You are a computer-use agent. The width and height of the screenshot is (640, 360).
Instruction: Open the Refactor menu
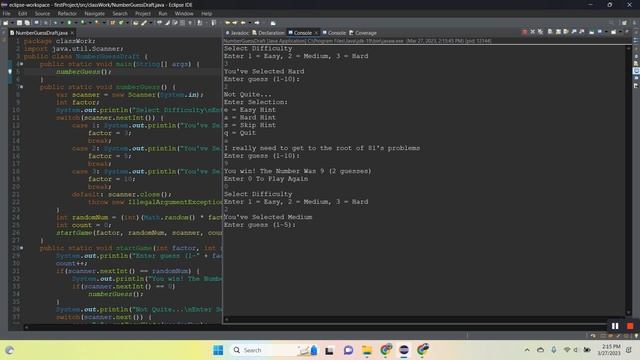click(x=67, y=13)
